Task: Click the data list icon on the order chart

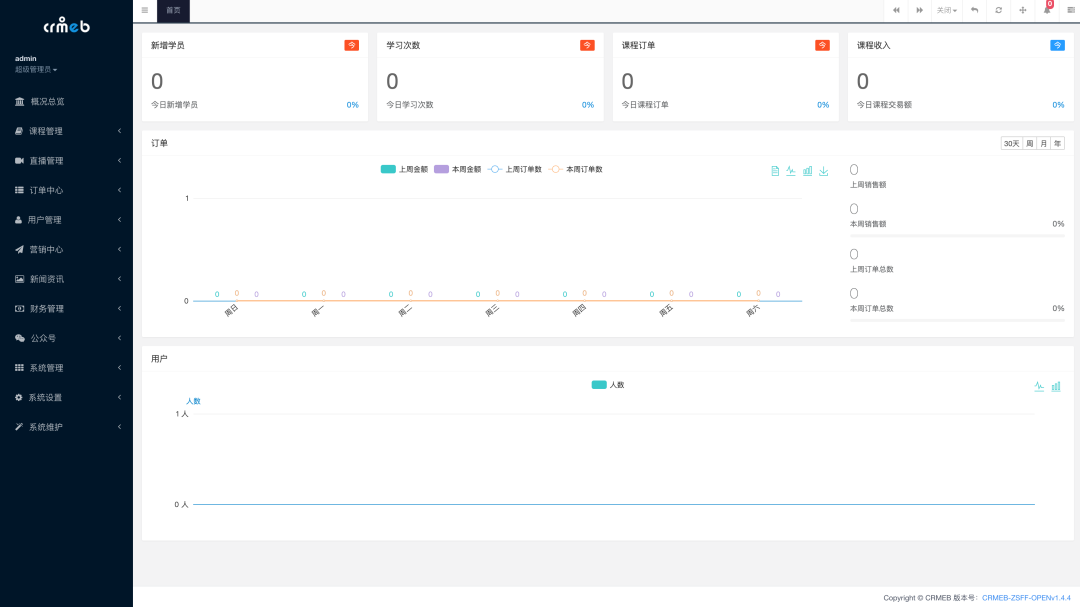Action: point(776,171)
